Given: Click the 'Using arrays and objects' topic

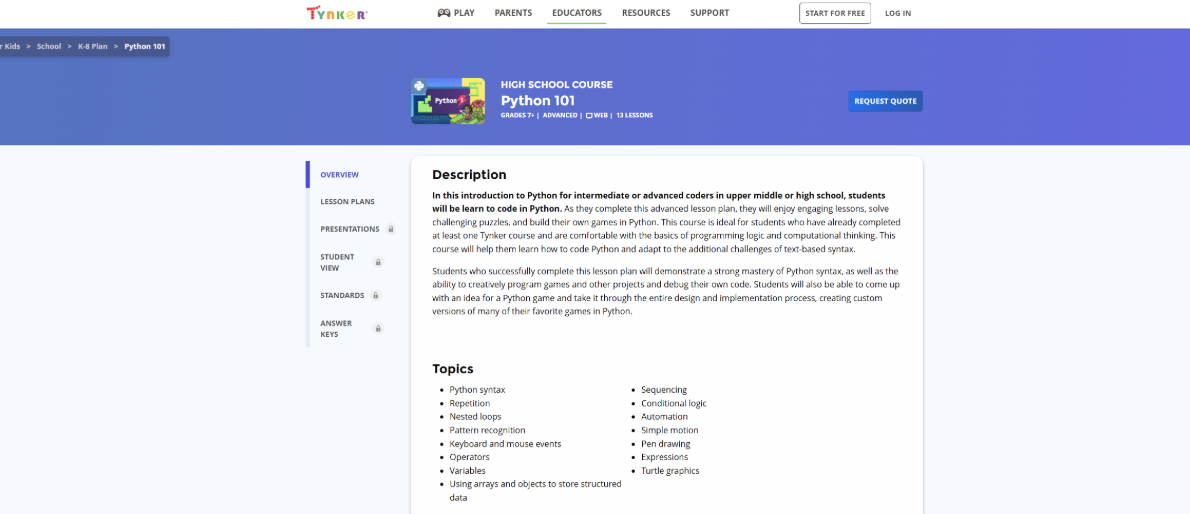Looking at the screenshot, I should coord(535,490).
